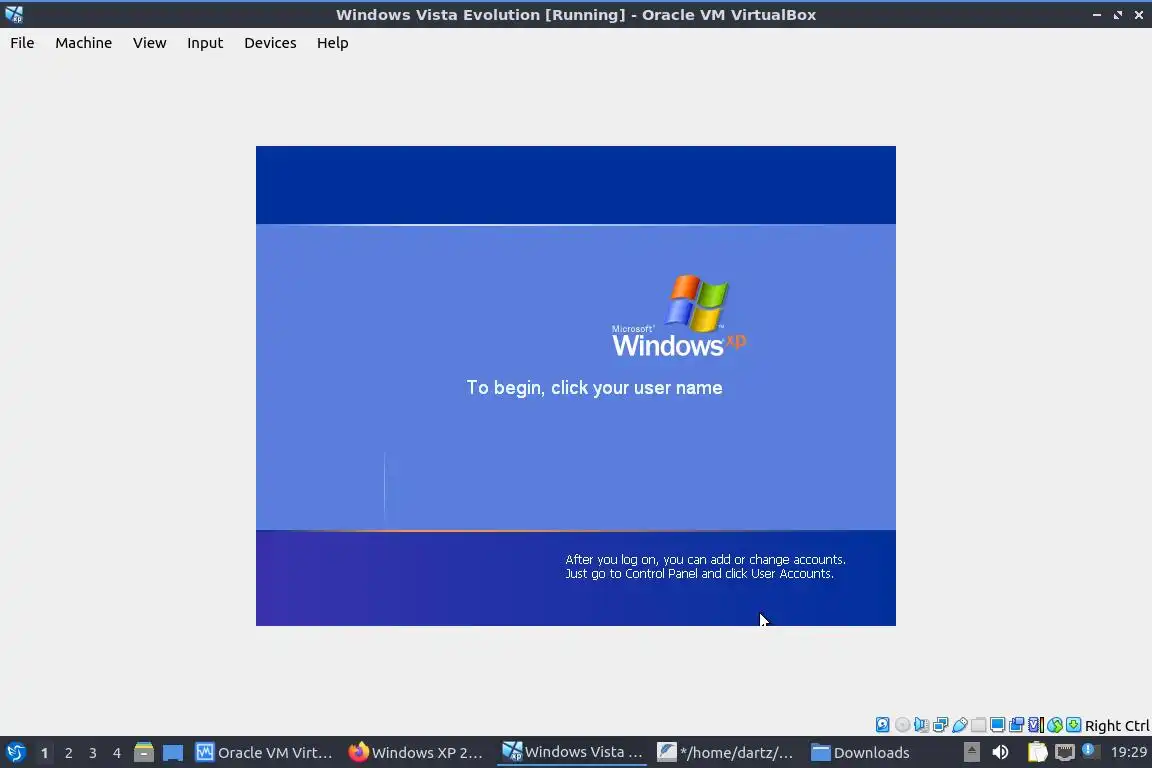Open the Machine menu
The image size is (1152, 768).
click(x=83, y=43)
